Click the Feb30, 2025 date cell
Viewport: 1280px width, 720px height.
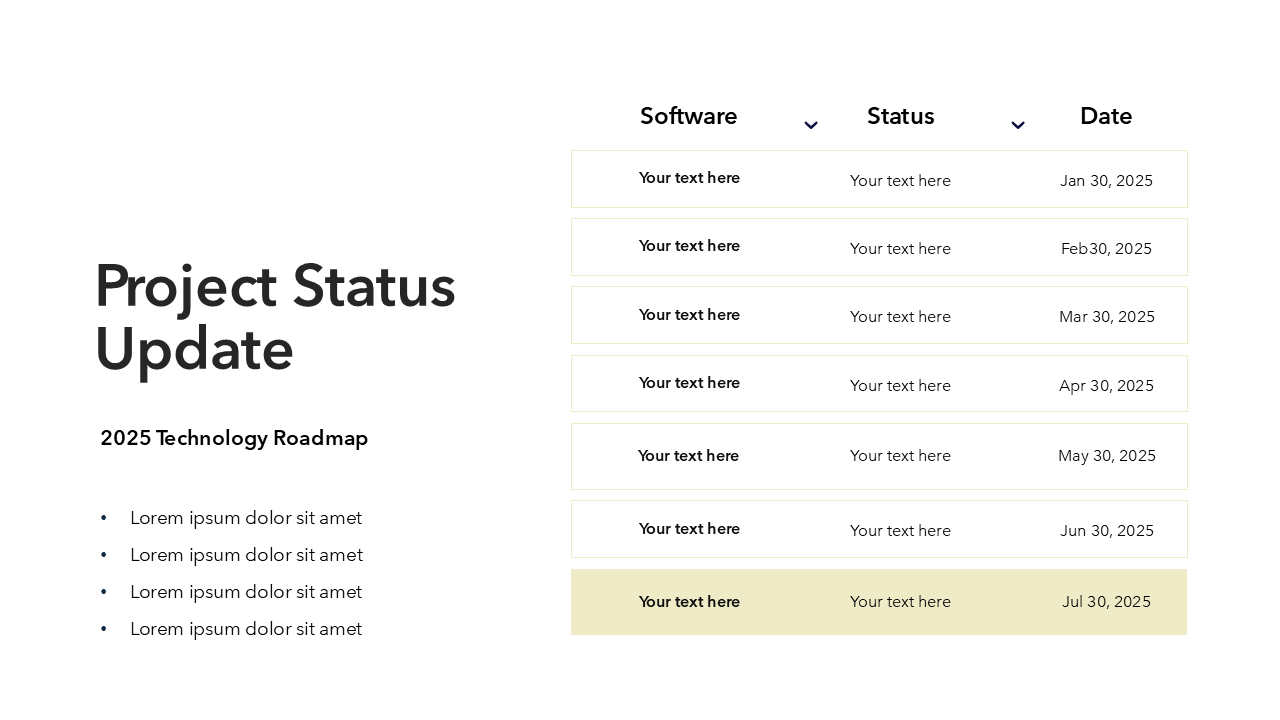pyautogui.click(x=1106, y=249)
